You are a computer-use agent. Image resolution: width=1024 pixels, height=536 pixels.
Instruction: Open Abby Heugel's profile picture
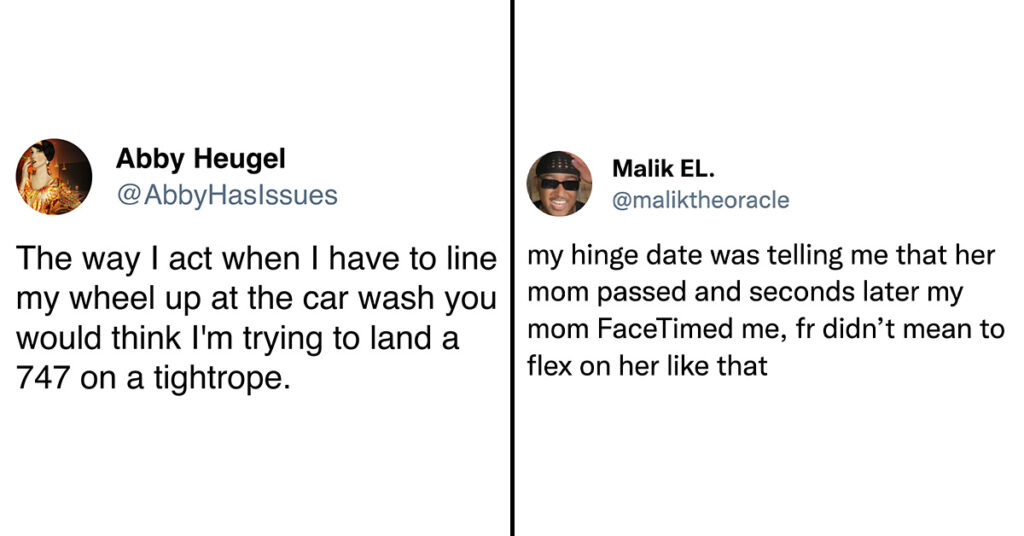click(54, 176)
